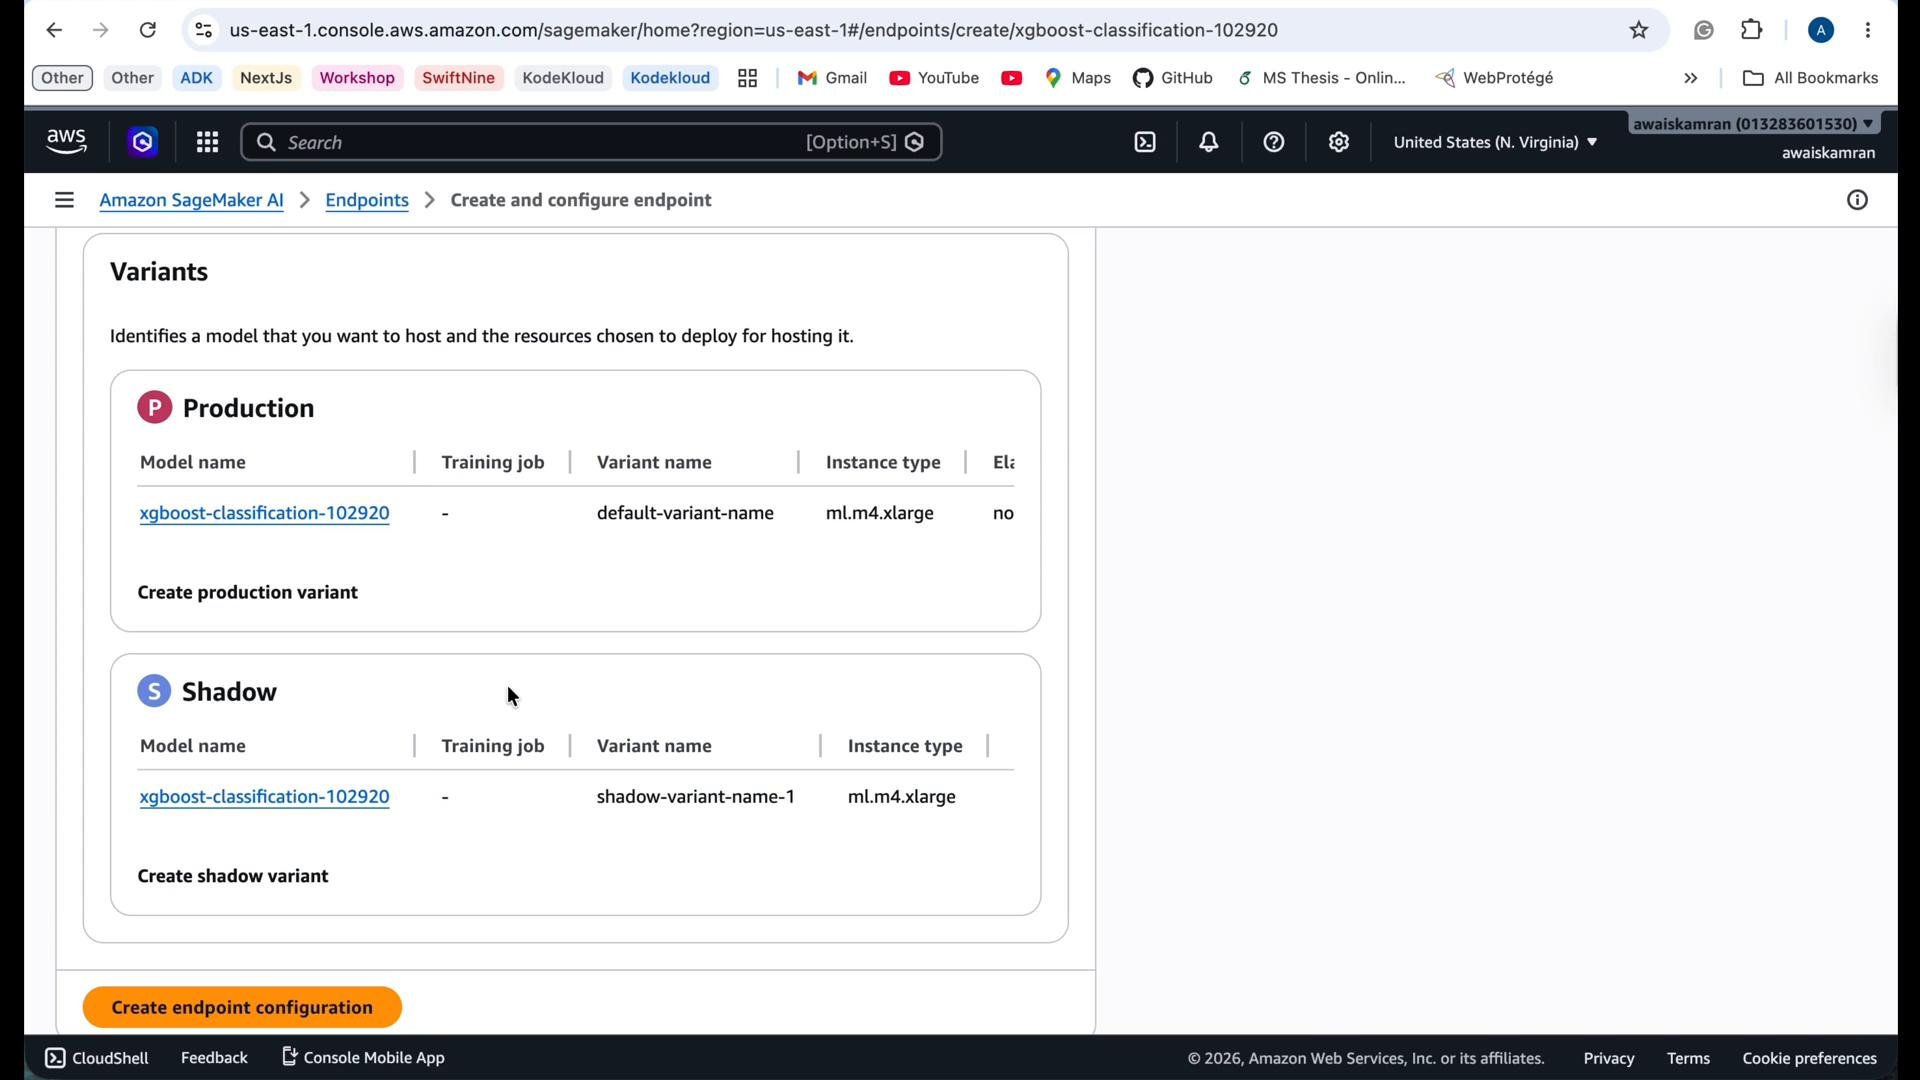This screenshot has height=1080, width=1920.
Task: Click the browser address bar URL
Action: 754,30
